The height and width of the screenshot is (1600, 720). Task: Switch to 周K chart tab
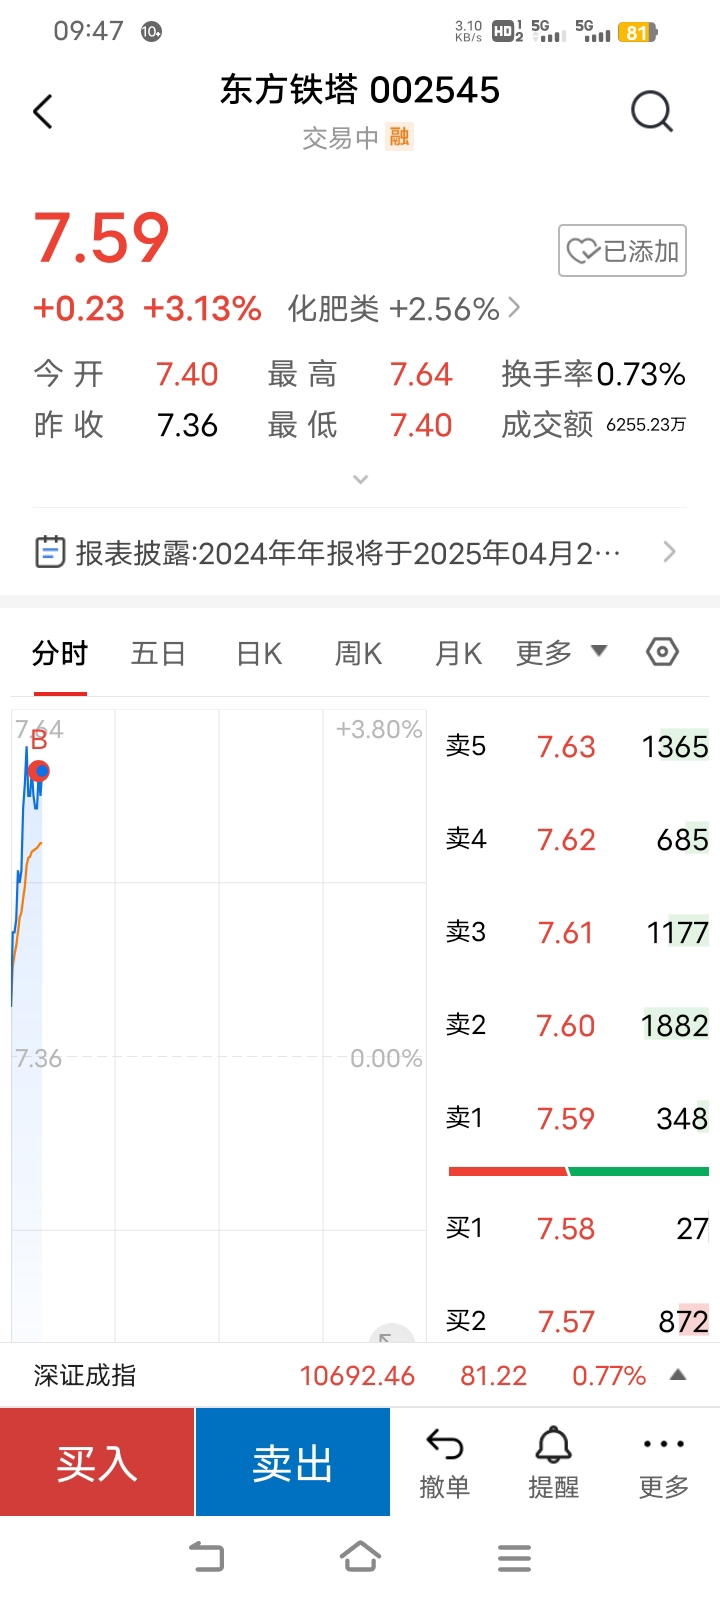pos(358,654)
